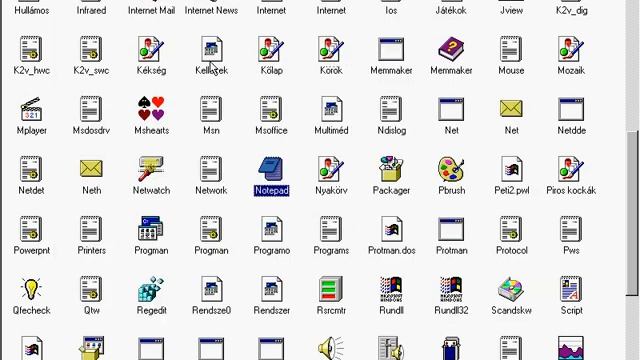Click the Hullámos label
The width and height of the screenshot is (640, 360).
[x=31, y=10]
